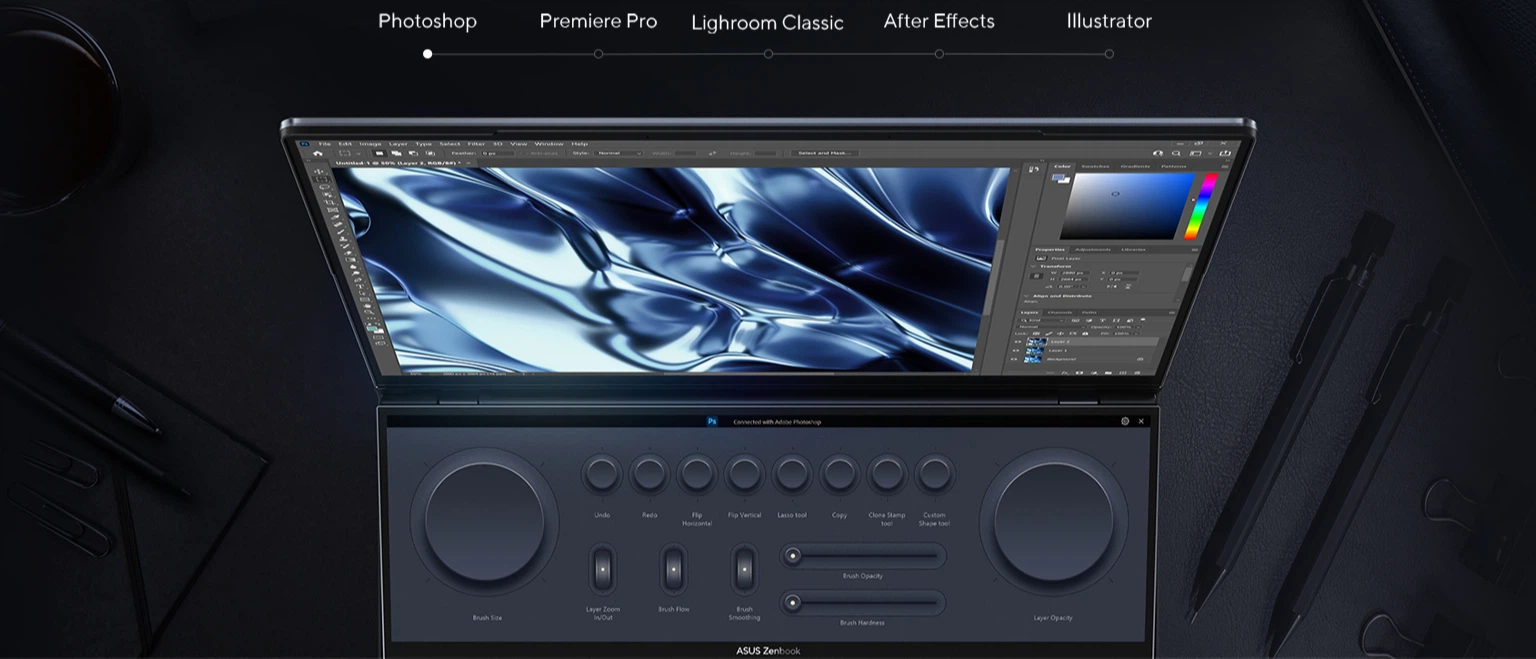Collapse the Transform section
Viewport: 1536px width, 659px height.
(x=1034, y=266)
